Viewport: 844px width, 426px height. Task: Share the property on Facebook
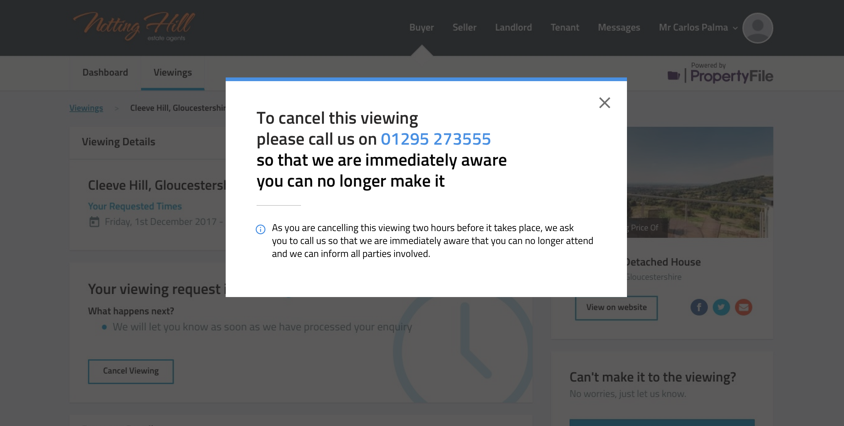click(699, 307)
